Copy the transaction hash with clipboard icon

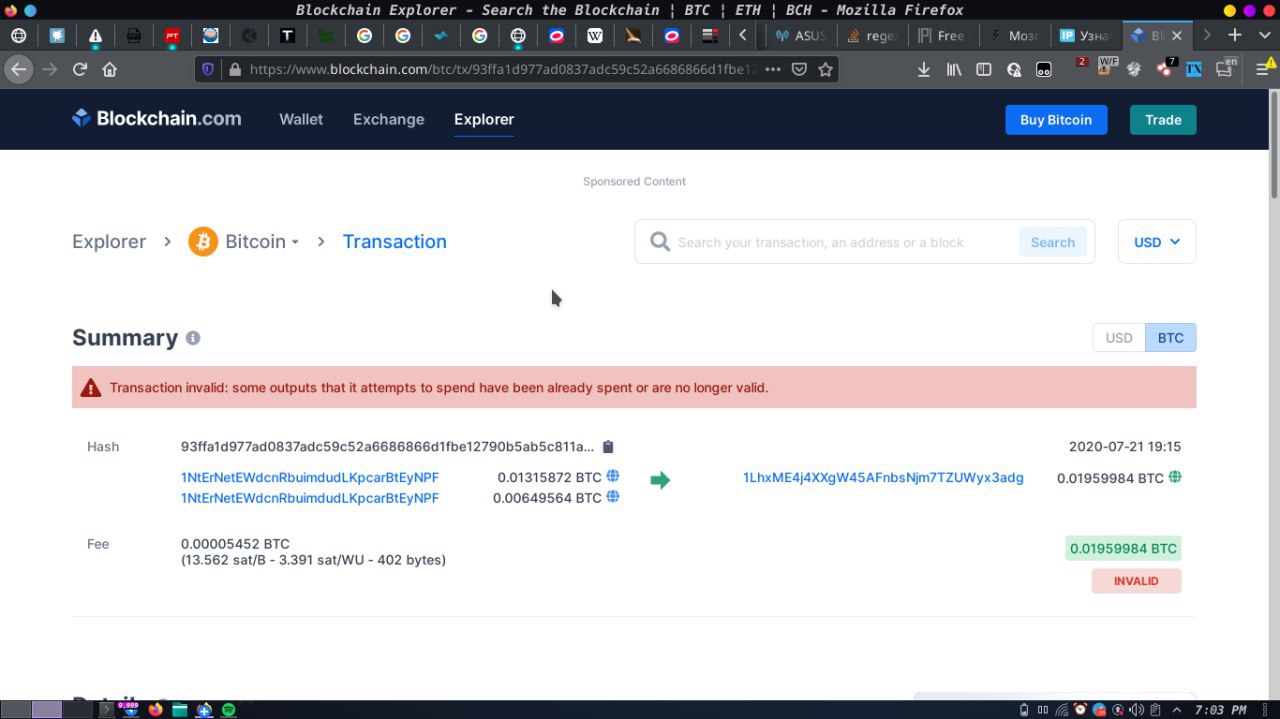(608, 447)
